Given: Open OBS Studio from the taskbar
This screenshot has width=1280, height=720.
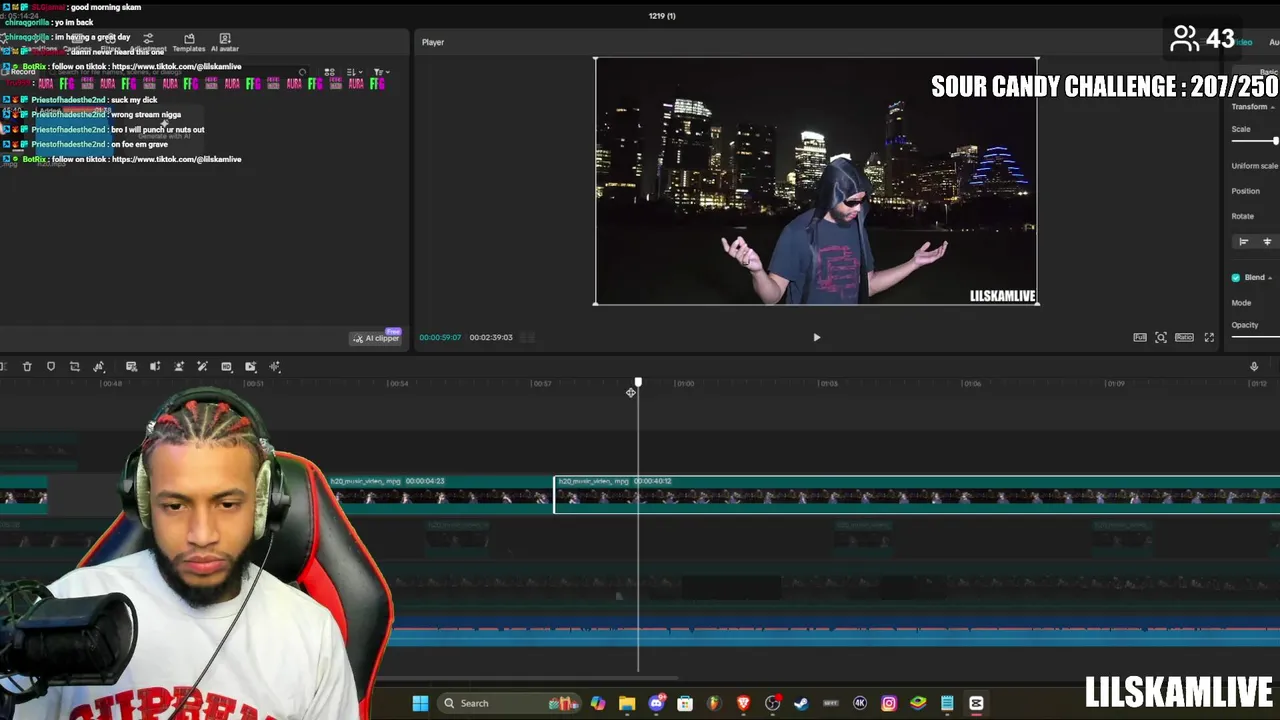Looking at the screenshot, I should [x=772, y=703].
